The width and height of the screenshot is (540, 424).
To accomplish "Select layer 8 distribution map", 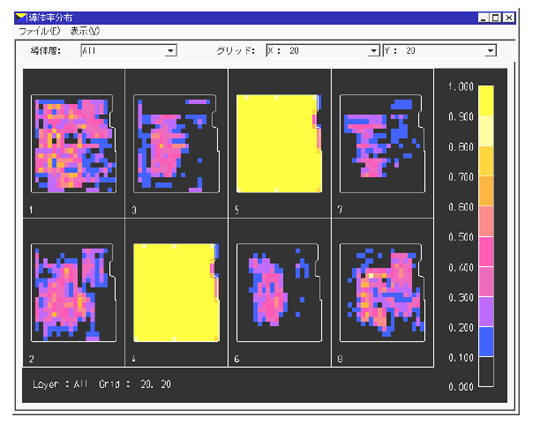I will pos(382,292).
